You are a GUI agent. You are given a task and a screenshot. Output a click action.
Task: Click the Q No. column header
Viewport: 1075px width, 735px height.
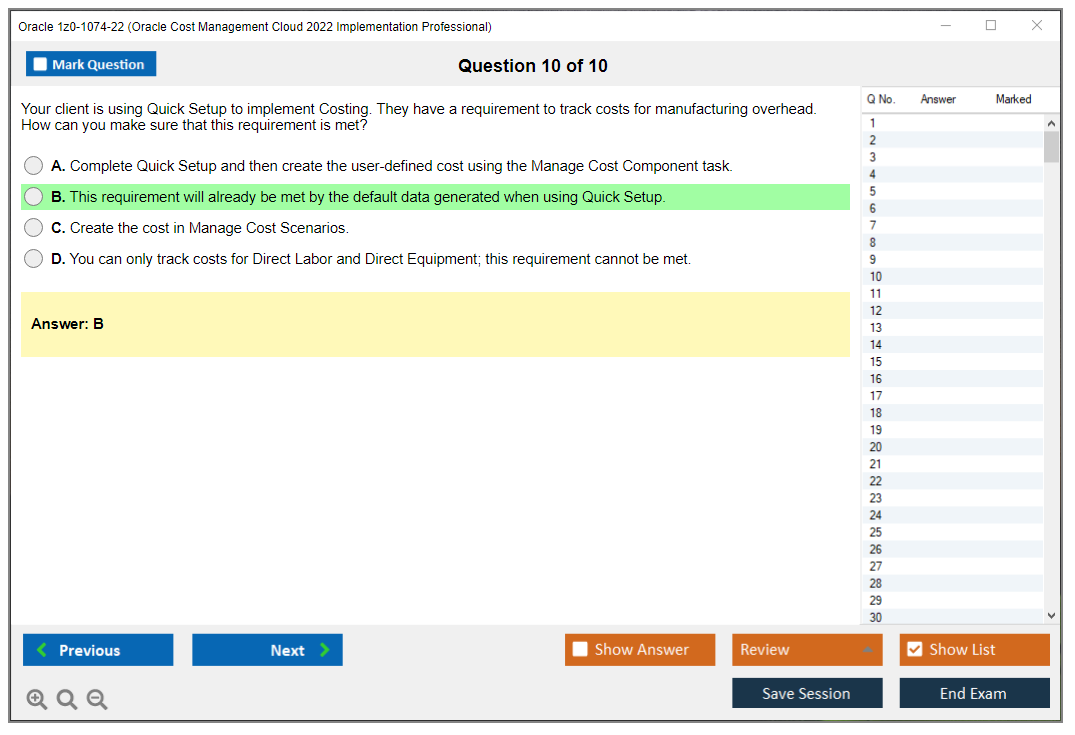coord(881,99)
